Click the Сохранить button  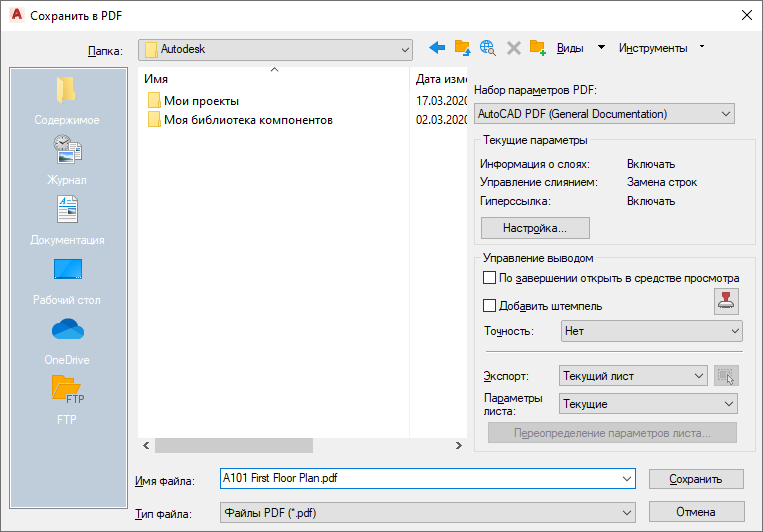[x=696, y=479]
